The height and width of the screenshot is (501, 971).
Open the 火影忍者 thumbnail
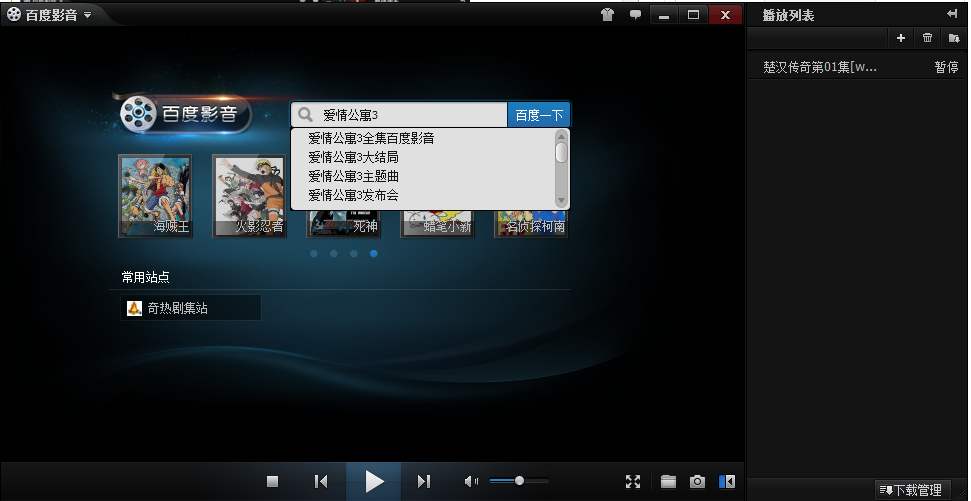click(249, 196)
